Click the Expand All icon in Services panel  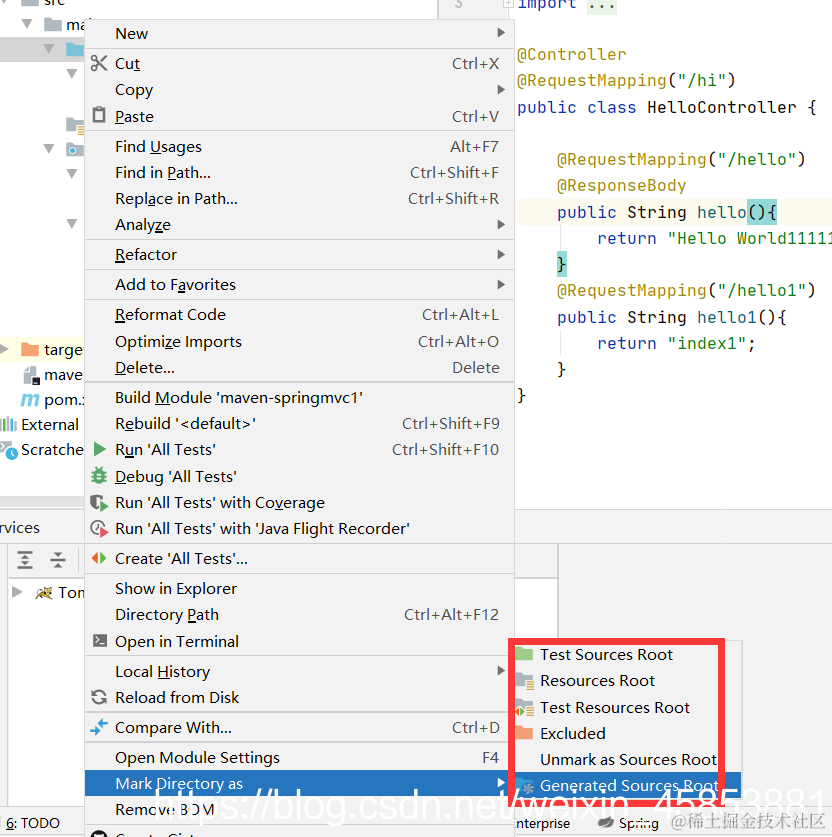pos(25,559)
